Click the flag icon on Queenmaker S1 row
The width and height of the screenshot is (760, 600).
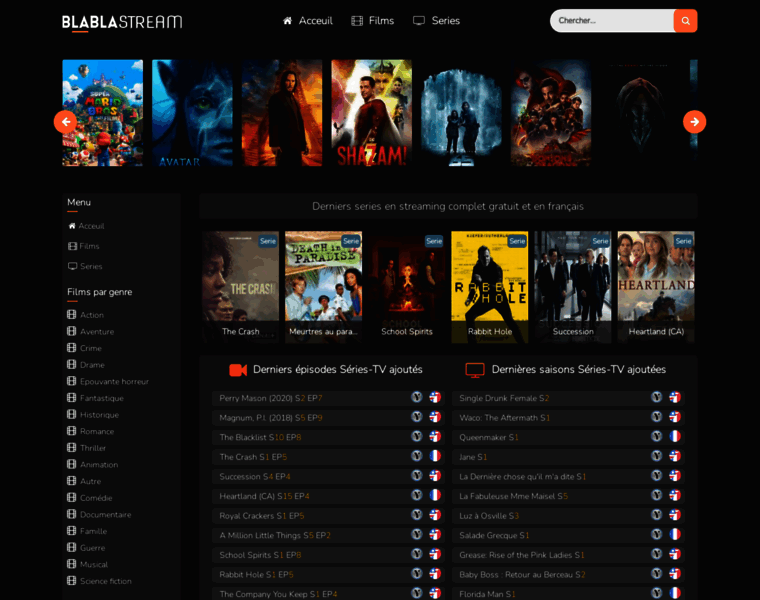click(675, 437)
